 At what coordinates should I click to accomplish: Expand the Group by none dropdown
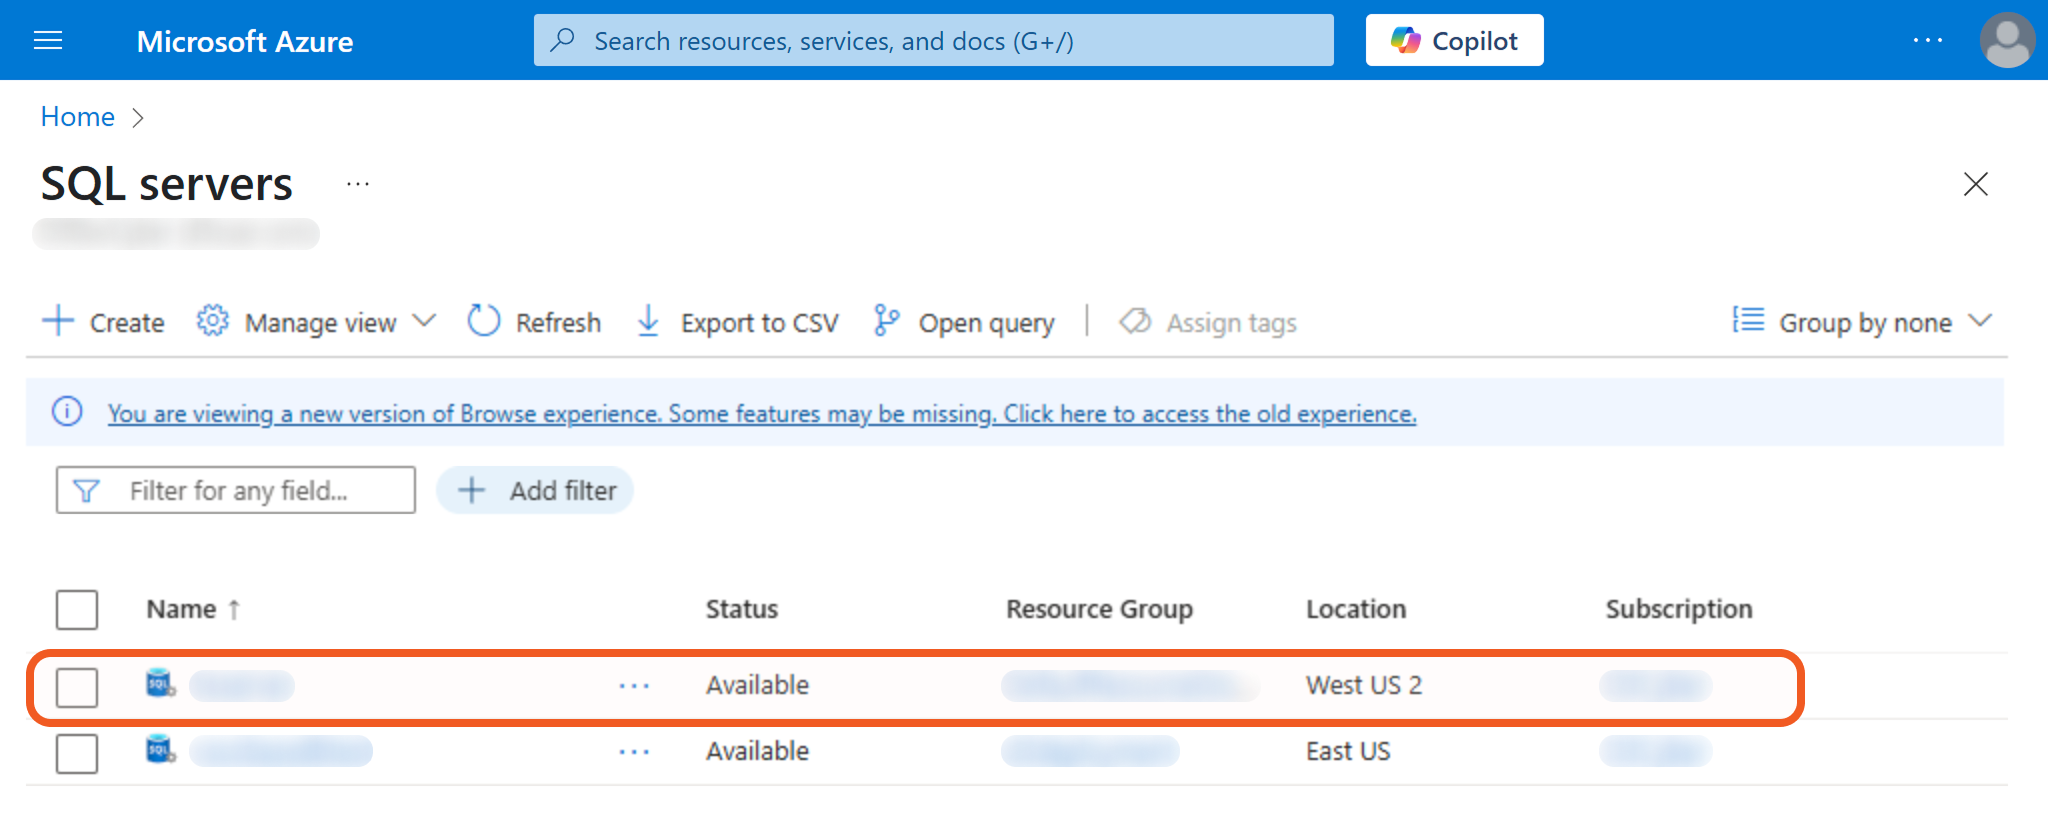pyautogui.click(x=1863, y=322)
